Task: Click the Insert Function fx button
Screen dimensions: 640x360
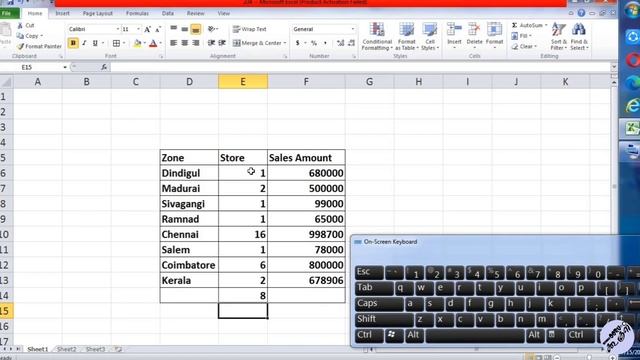Action: pos(104,67)
